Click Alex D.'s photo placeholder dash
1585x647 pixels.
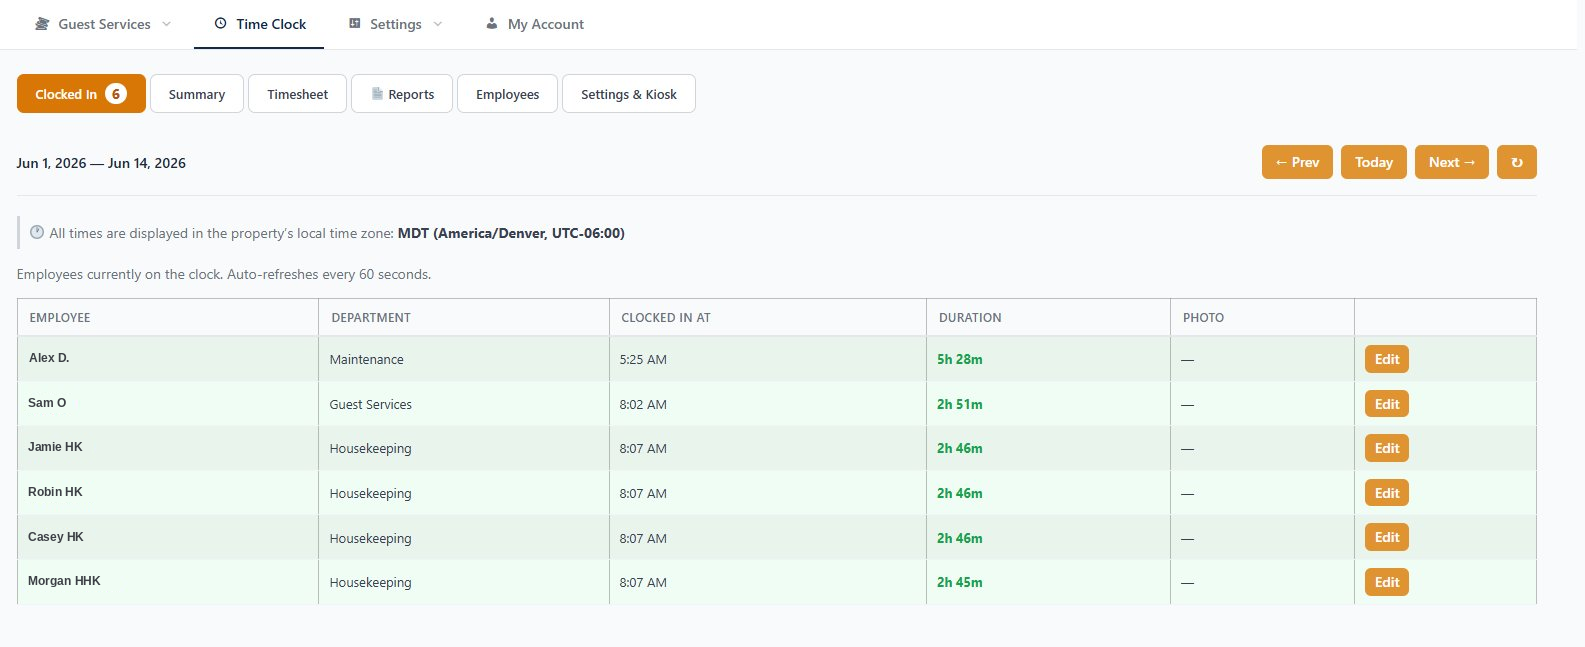(1187, 360)
